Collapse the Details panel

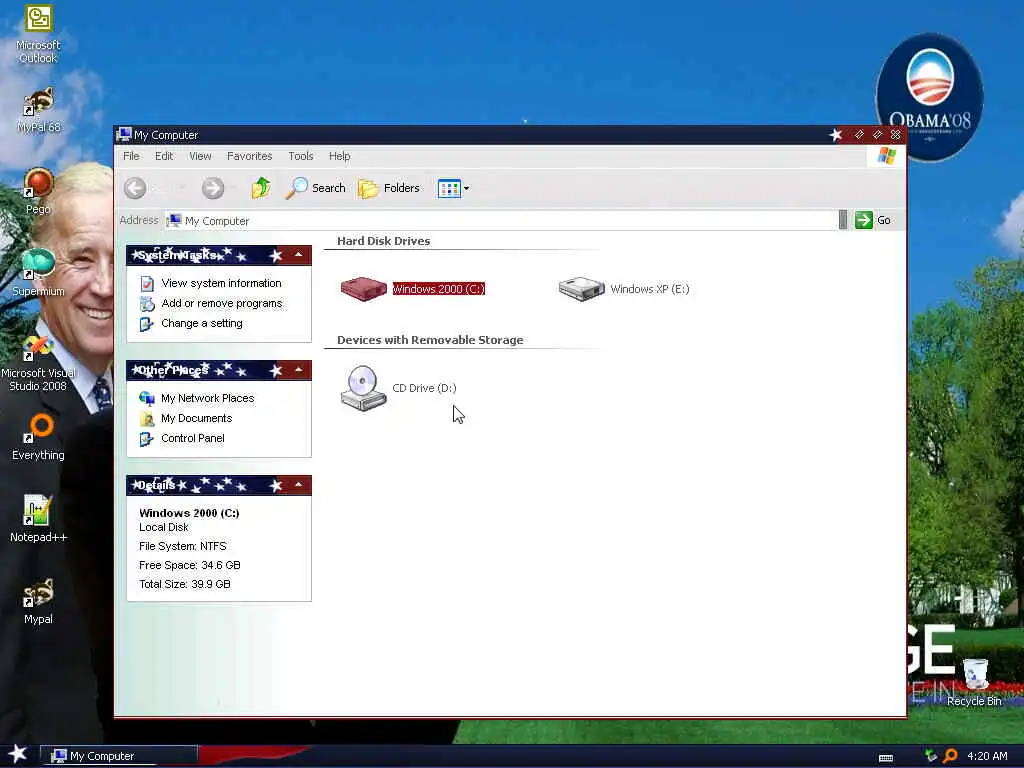[x=298, y=485]
